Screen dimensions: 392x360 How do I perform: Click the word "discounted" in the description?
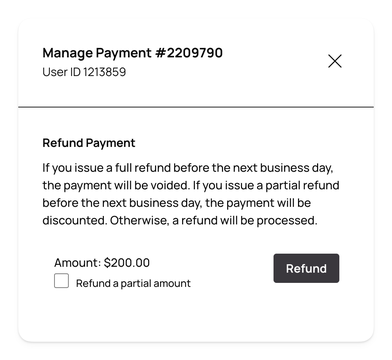[75, 221]
